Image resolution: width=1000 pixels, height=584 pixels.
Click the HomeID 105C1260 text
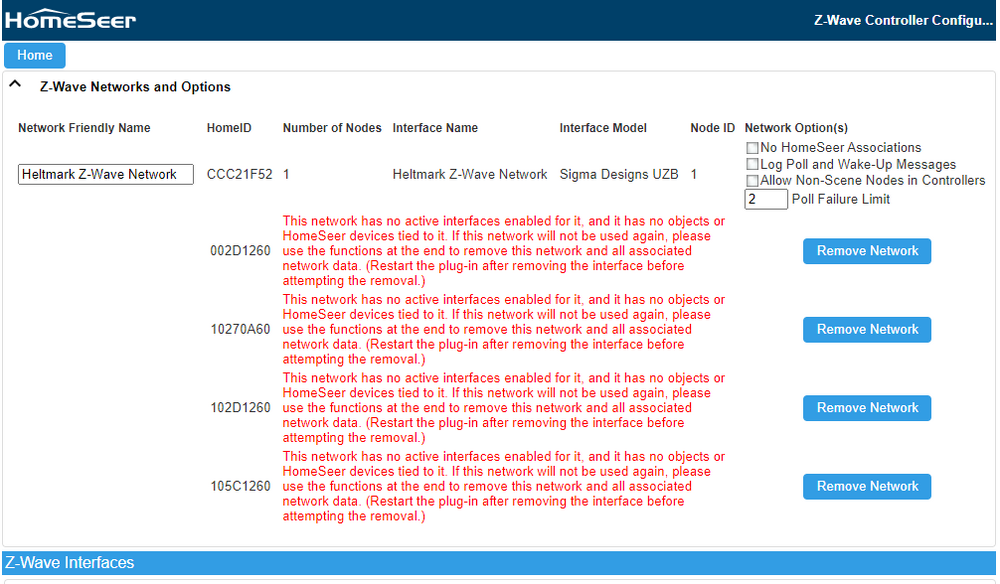(240, 486)
